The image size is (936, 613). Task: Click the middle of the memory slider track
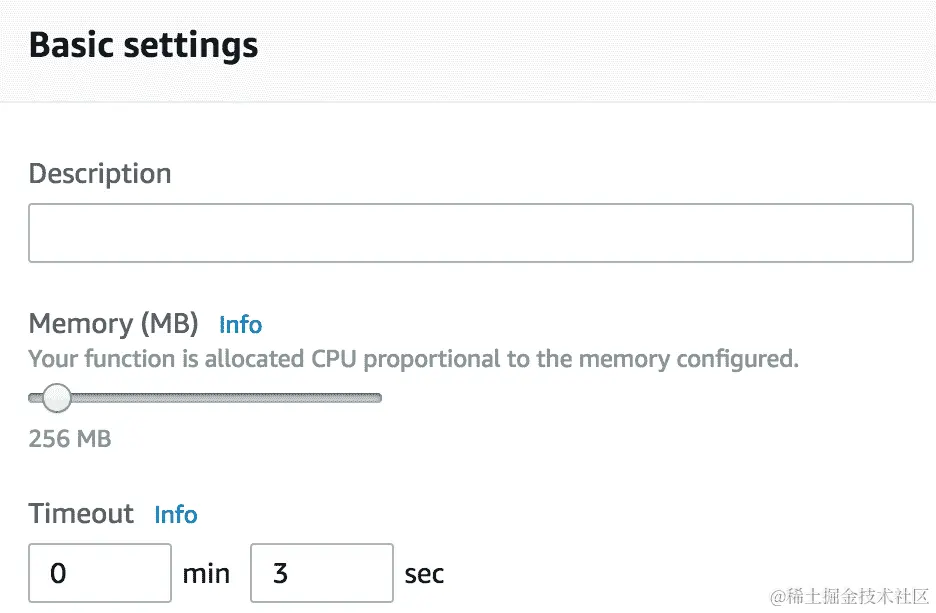[x=205, y=398]
